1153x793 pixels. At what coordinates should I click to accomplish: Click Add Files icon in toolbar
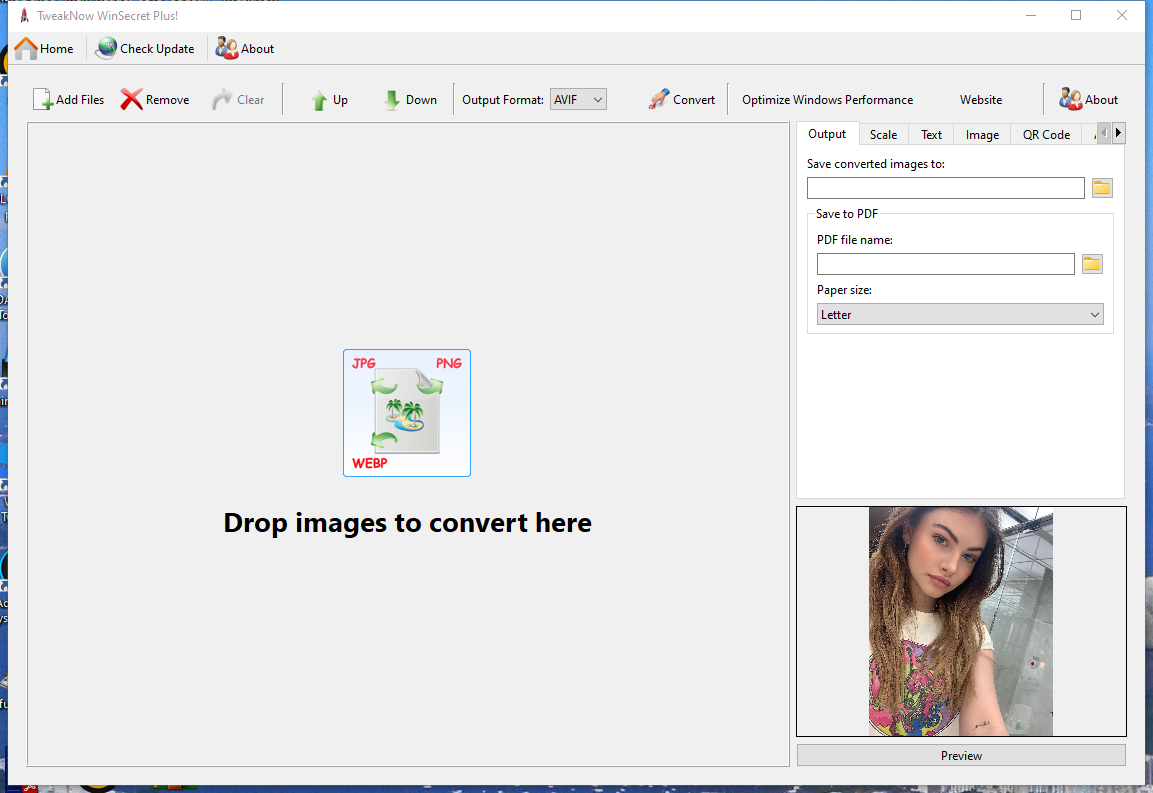tap(43, 99)
